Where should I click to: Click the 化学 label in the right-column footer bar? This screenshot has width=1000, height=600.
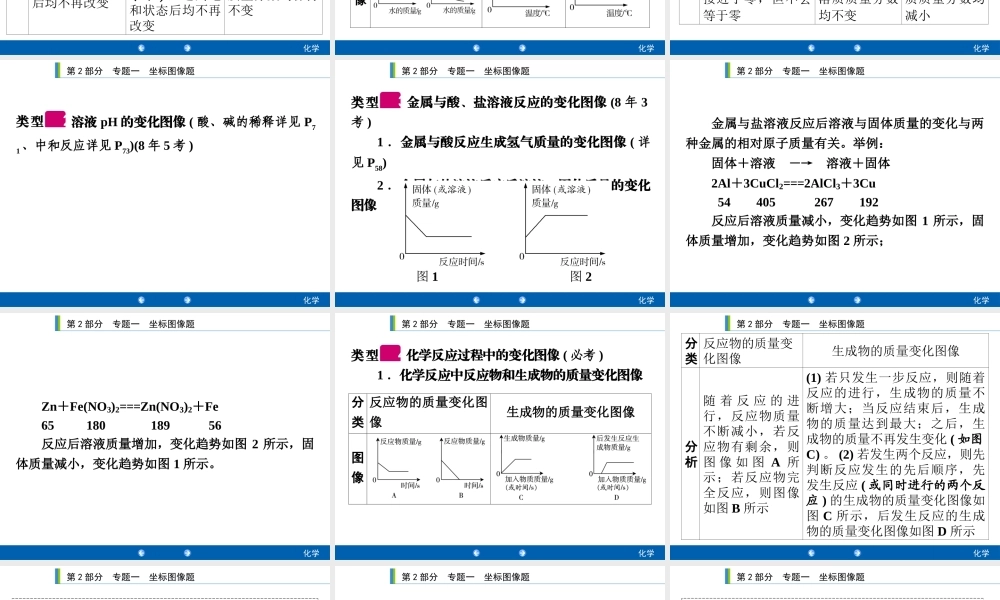(980, 299)
